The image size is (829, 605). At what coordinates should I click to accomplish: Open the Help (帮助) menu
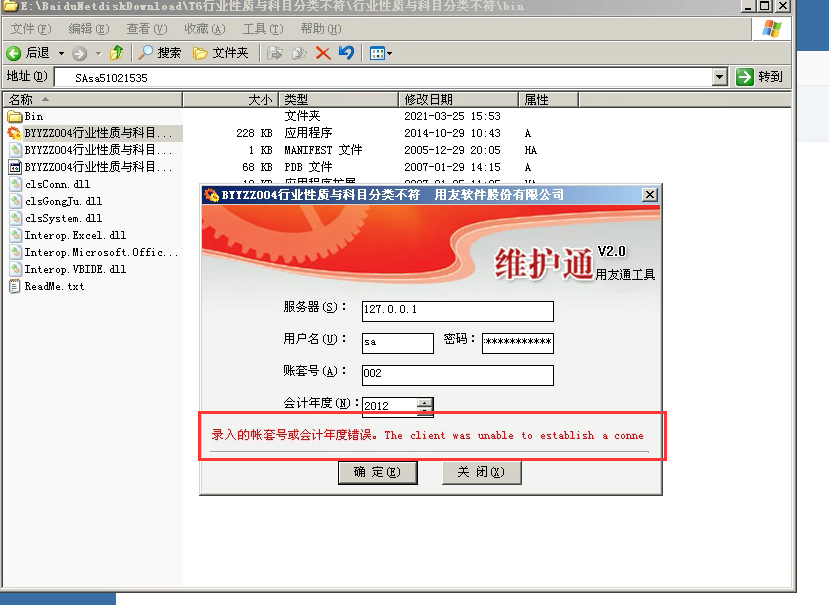coord(320,29)
